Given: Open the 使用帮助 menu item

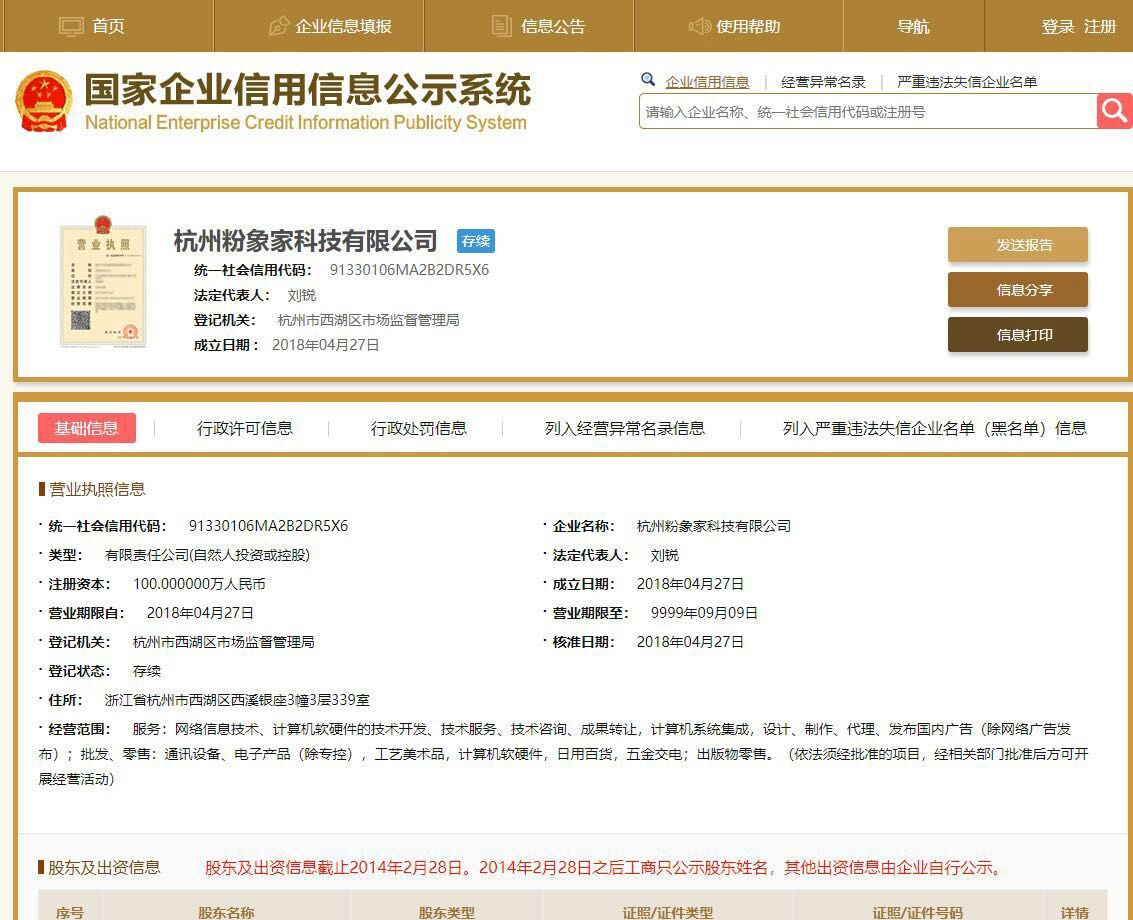Looking at the screenshot, I should click(748, 27).
